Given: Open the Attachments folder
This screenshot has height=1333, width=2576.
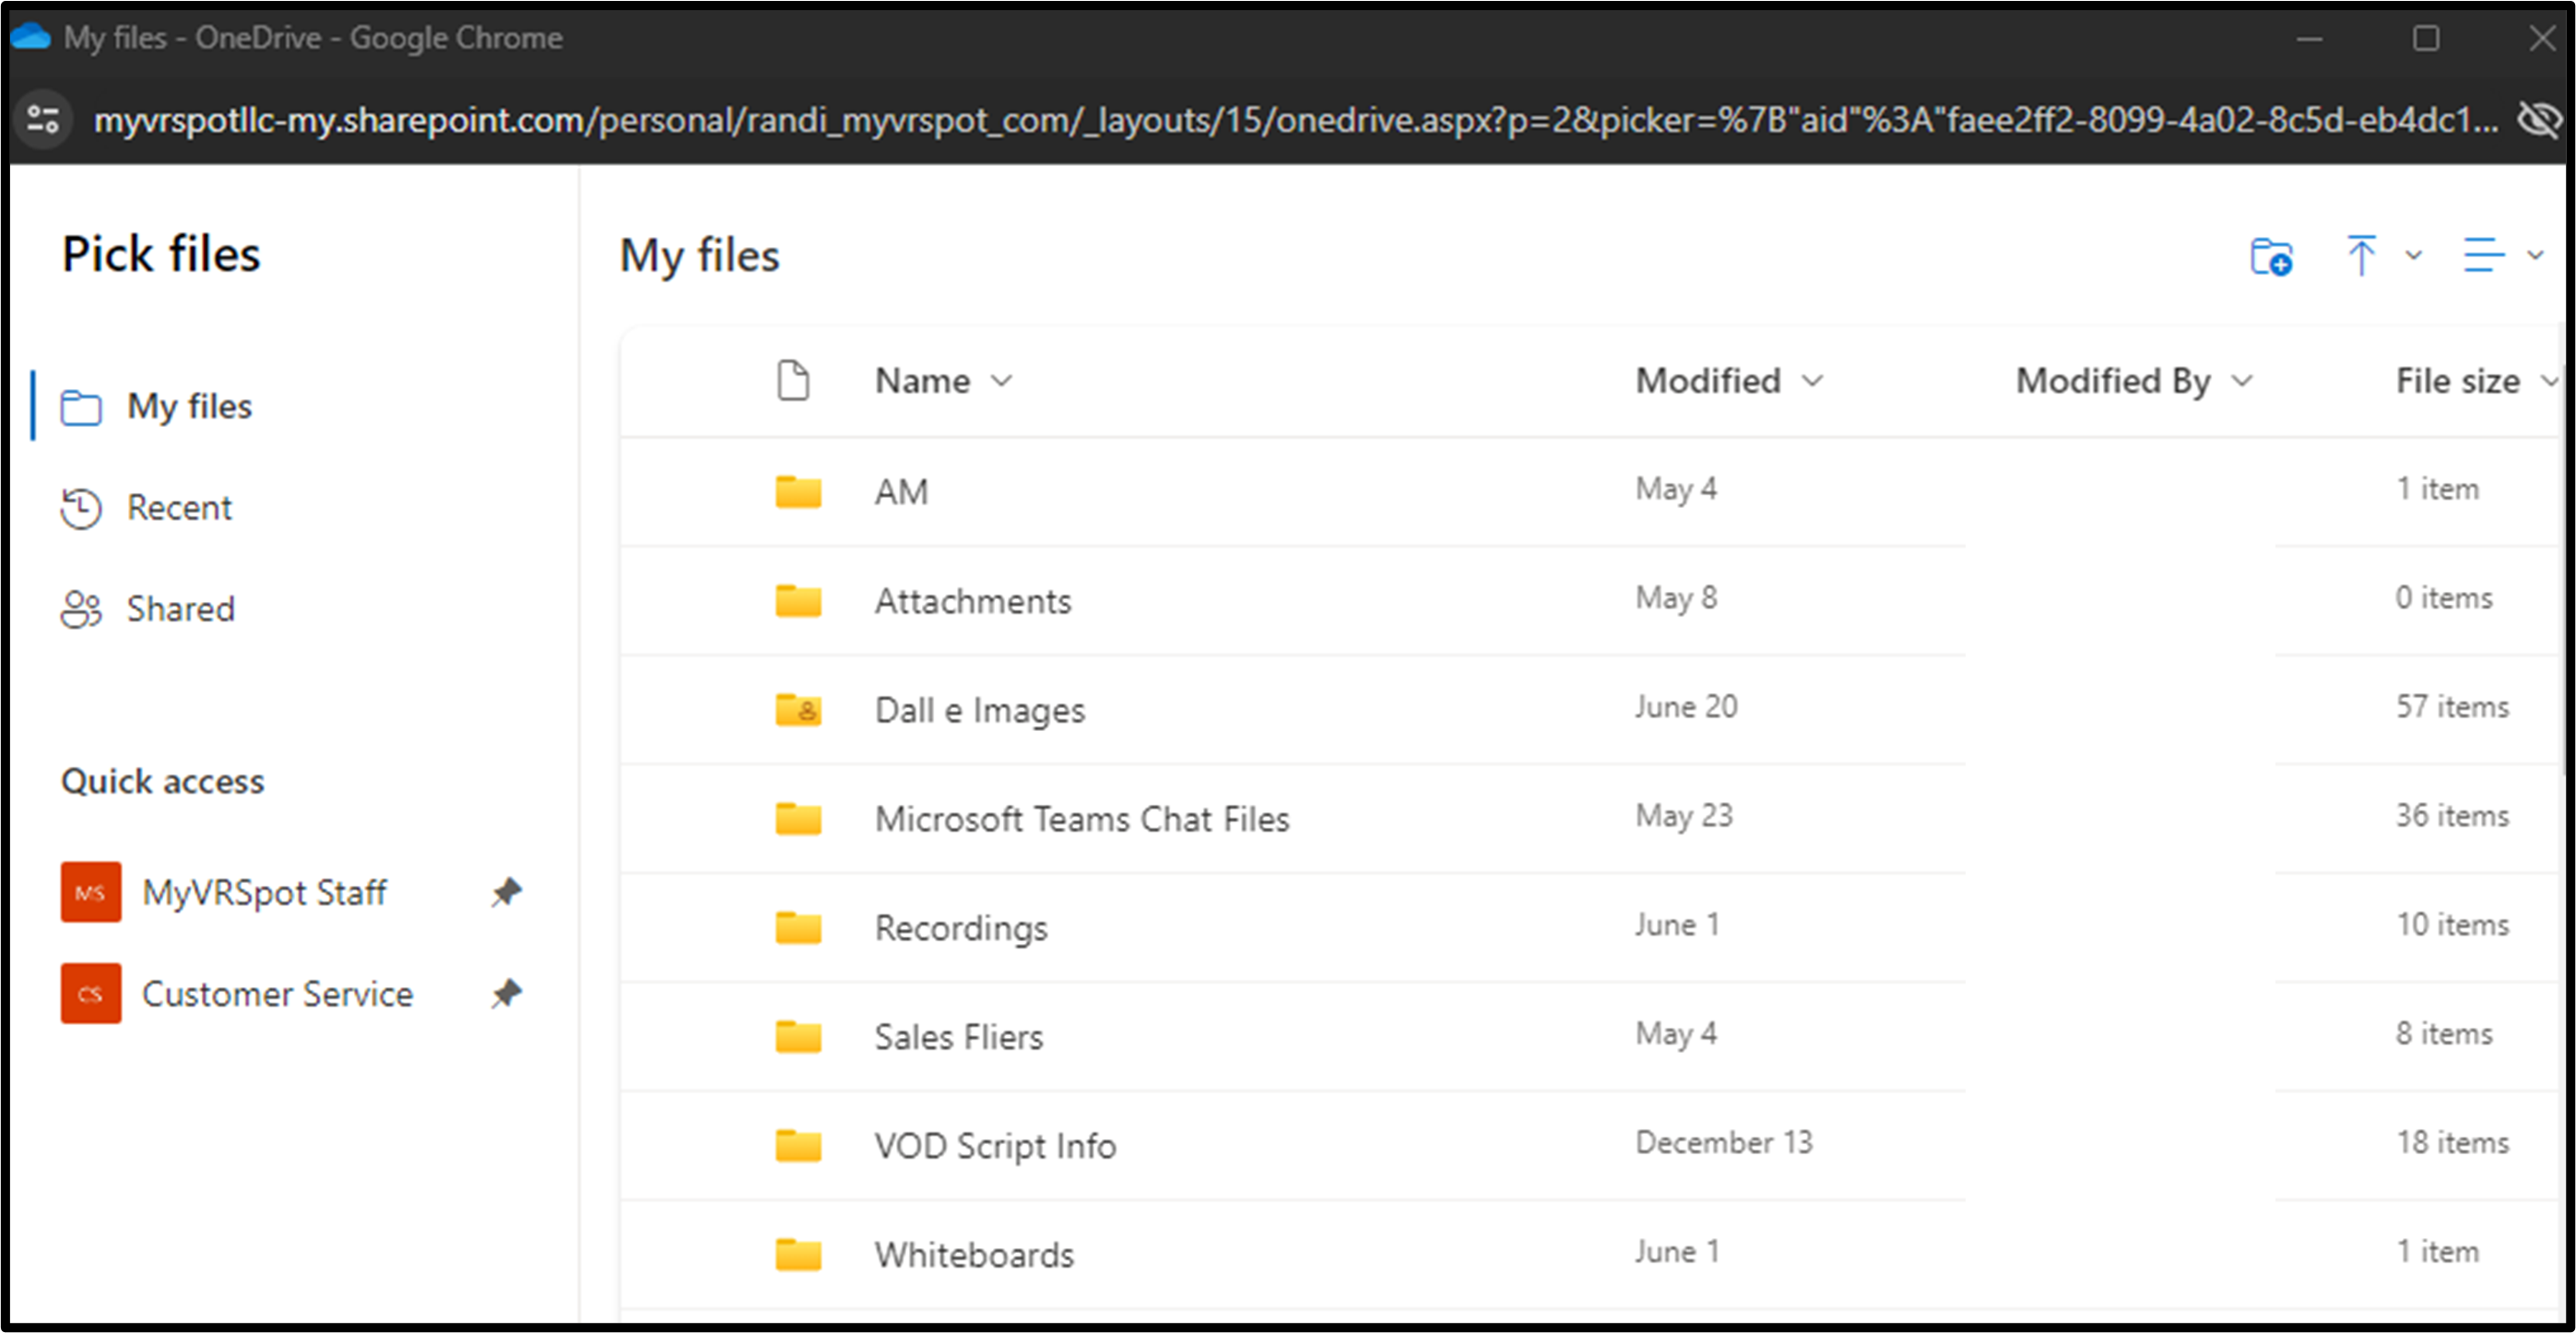Looking at the screenshot, I should click(x=973, y=601).
